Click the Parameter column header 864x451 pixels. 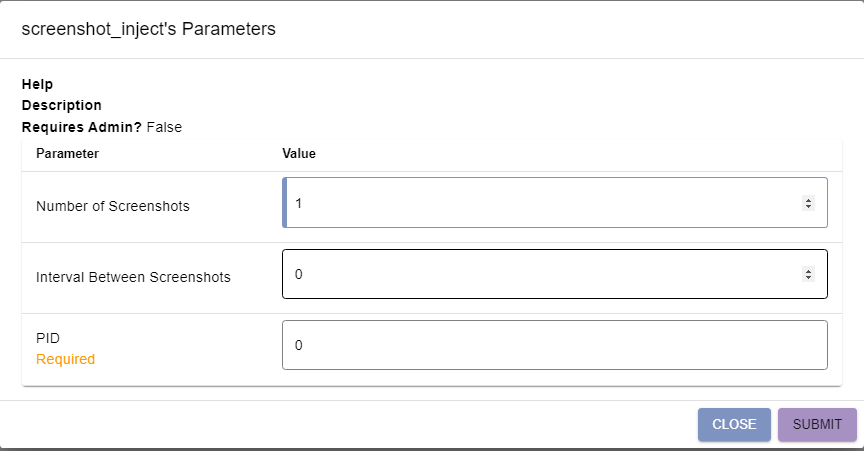(67, 154)
